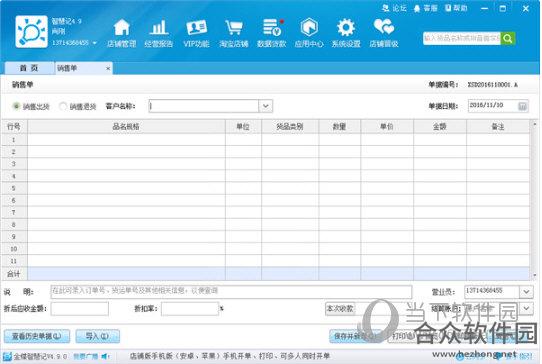This screenshot has width=542, height=364.
Task: Click the 打印 print button
Action: tap(403, 336)
